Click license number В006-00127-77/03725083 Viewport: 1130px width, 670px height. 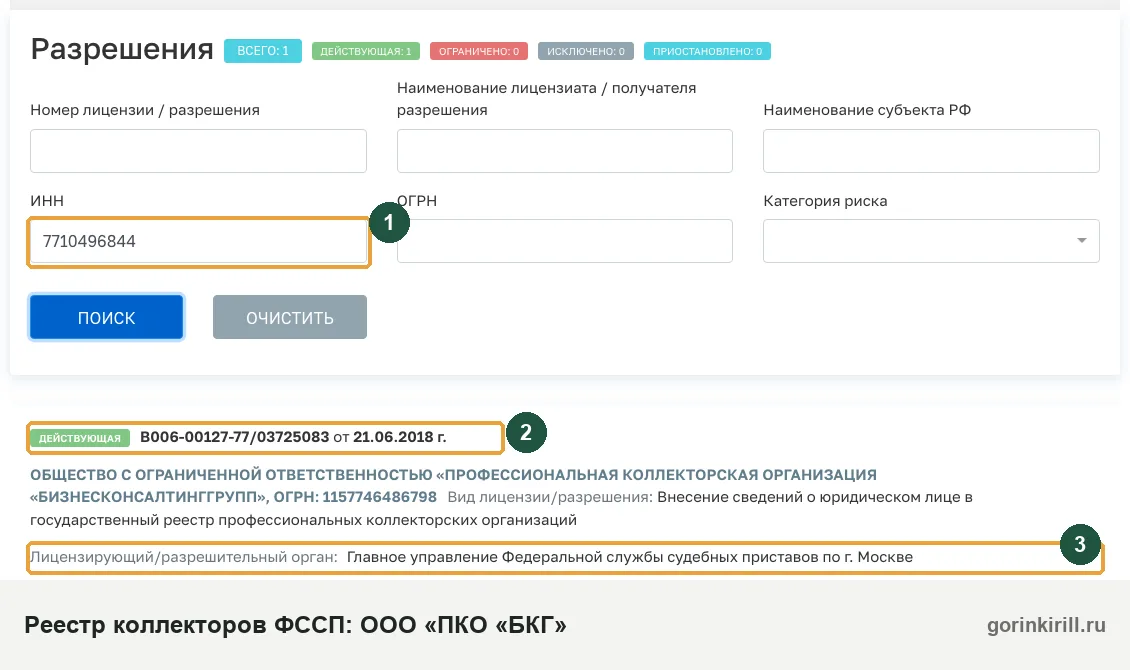pos(234,437)
